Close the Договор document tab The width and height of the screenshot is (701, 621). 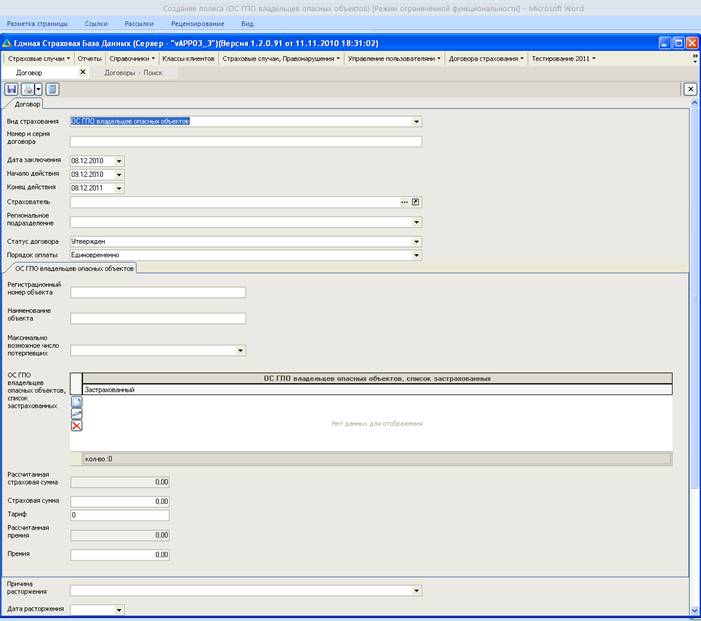coord(83,72)
